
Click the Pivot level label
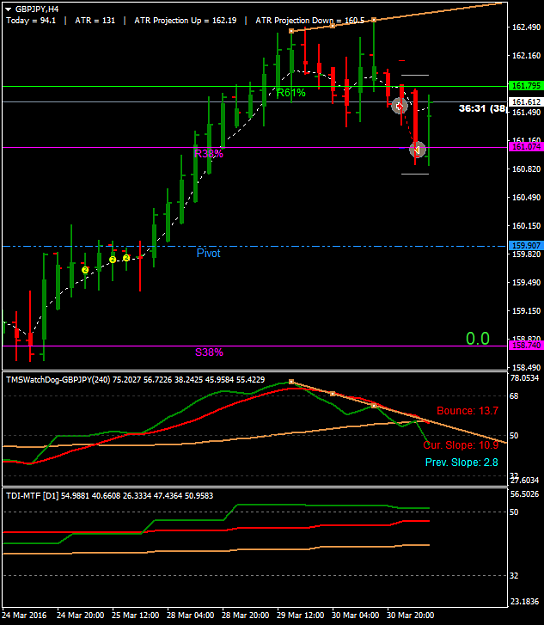pos(208,253)
